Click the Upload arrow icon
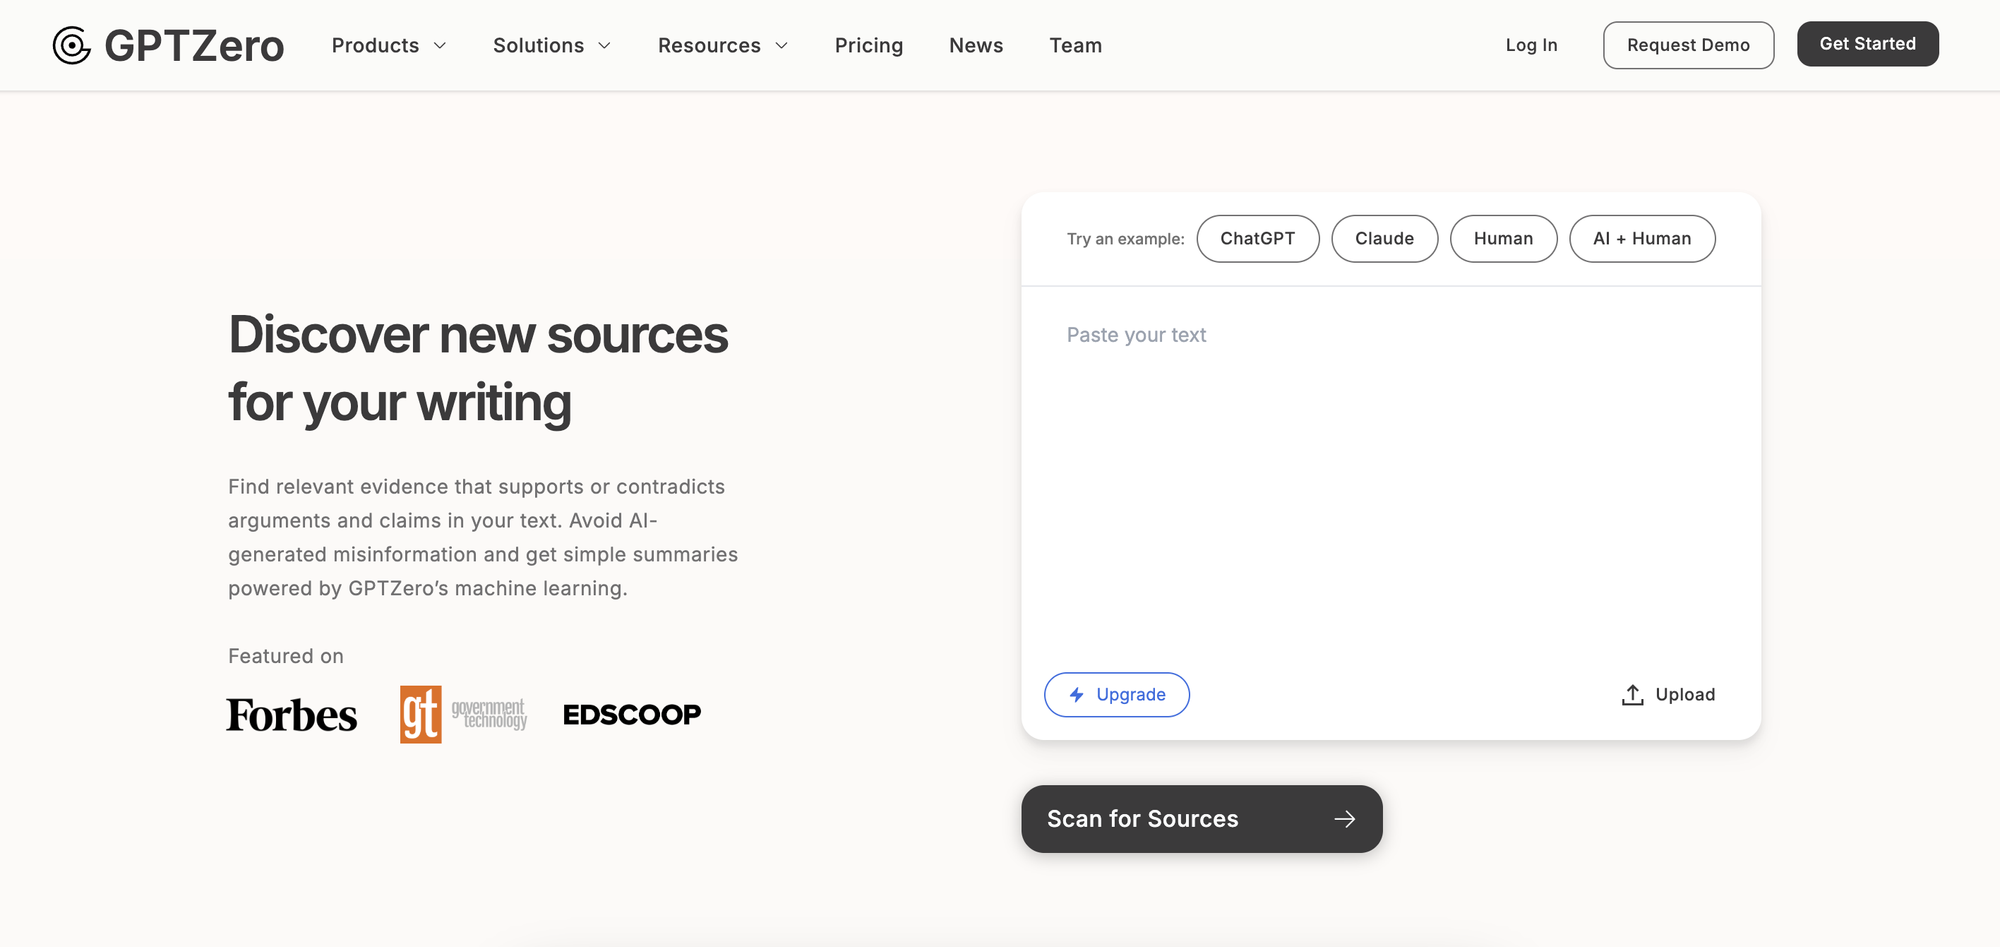 tap(1632, 695)
